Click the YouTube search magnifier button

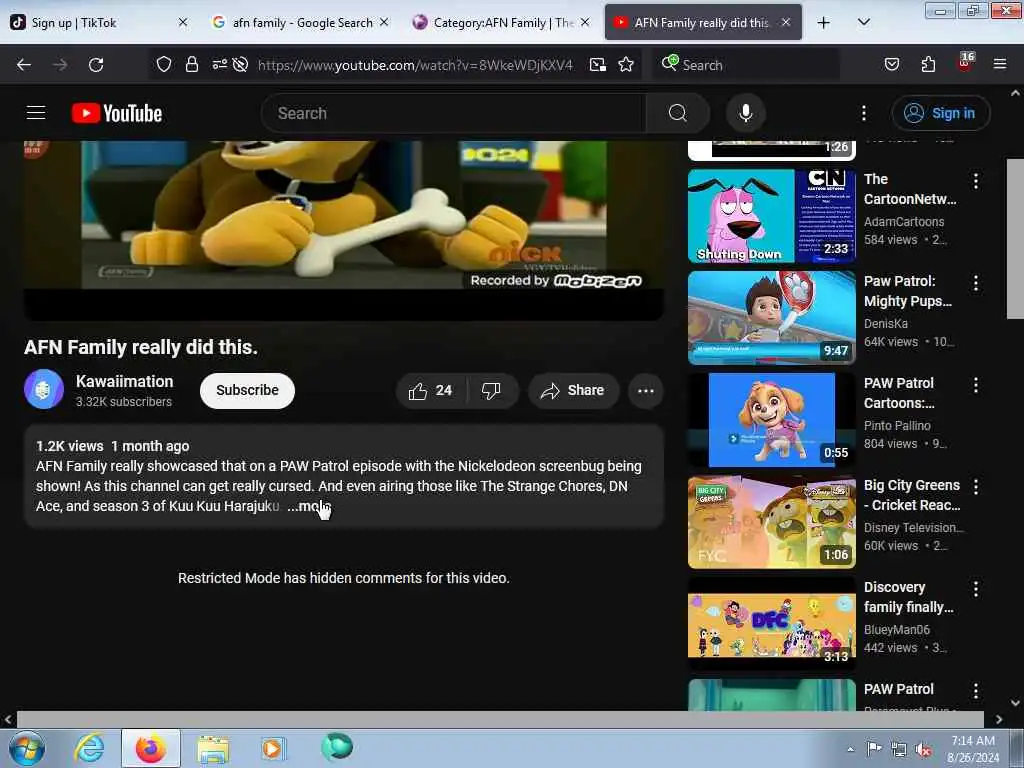(x=677, y=113)
